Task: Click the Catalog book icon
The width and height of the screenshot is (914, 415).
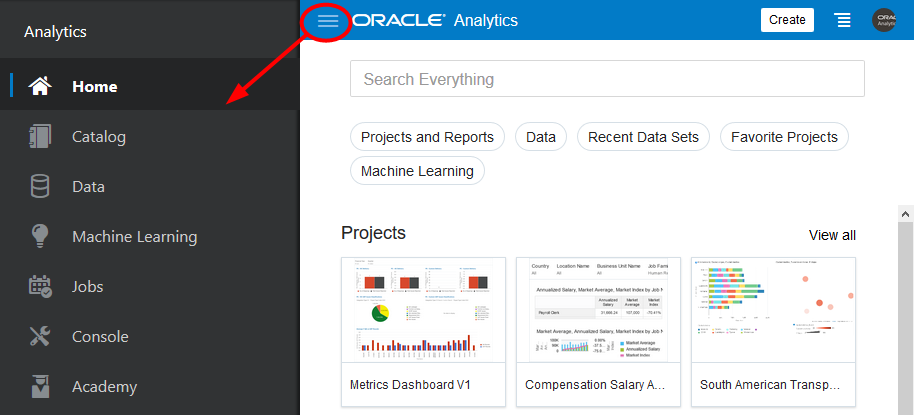Action: click(x=40, y=136)
